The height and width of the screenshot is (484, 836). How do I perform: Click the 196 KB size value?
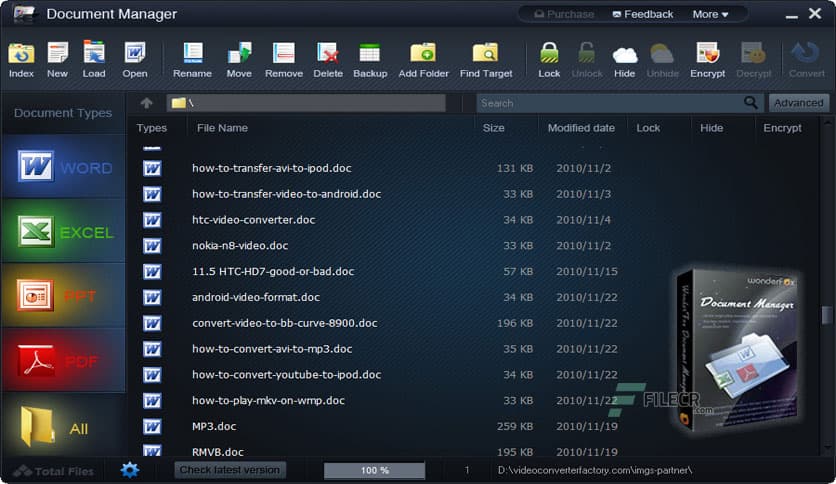coord(515,323)
